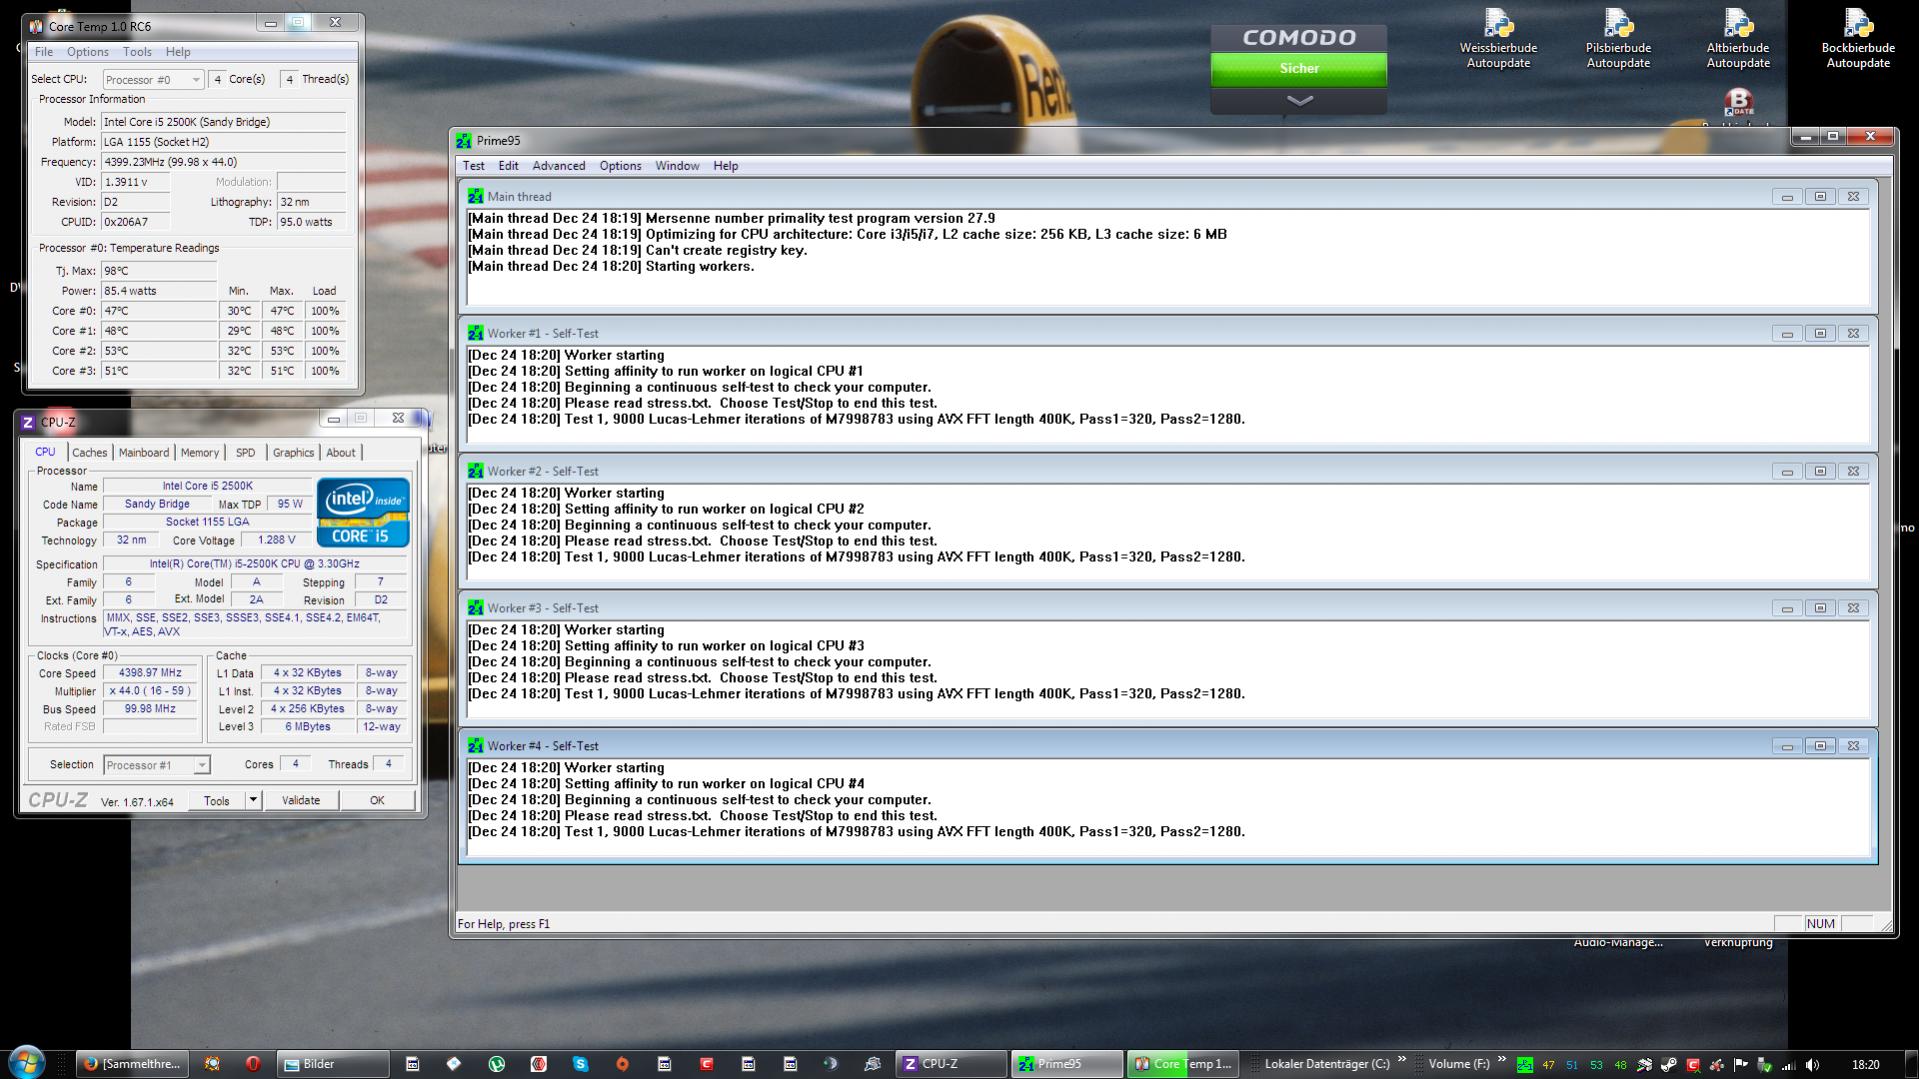Launch uTorrent from the taskbar
Viewport: 1919px width, 1079px height.
click(497, 1064)
